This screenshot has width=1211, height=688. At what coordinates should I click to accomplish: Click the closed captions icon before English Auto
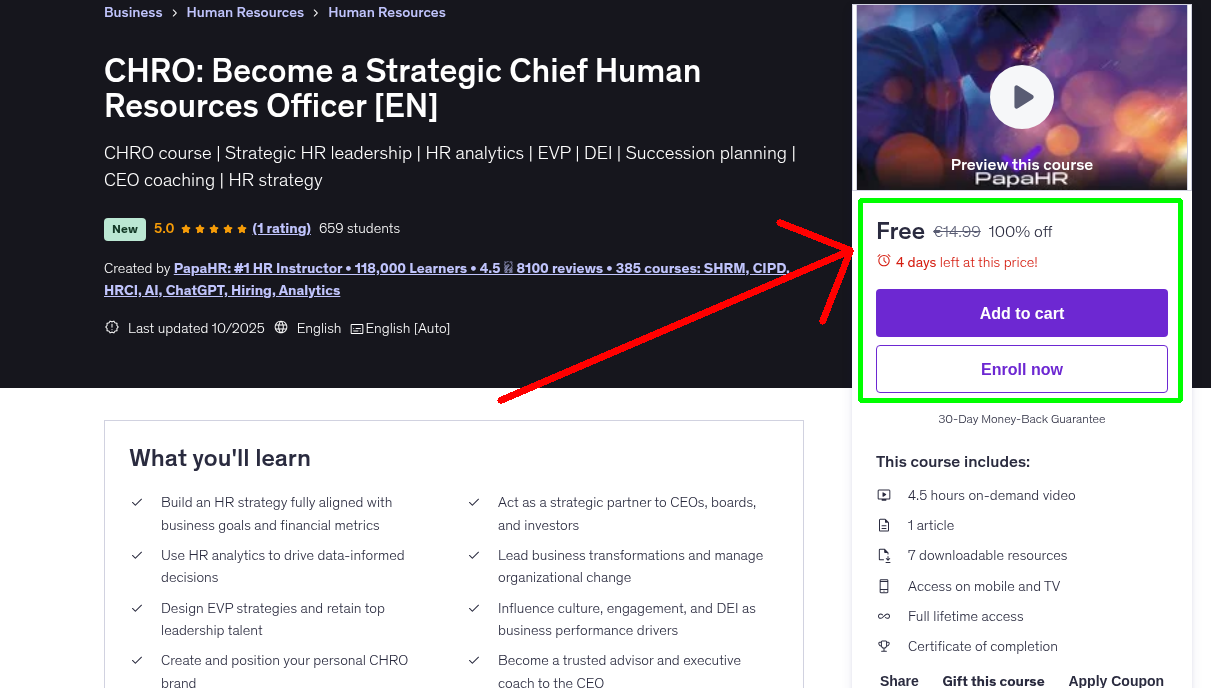[x=355, y=328]
